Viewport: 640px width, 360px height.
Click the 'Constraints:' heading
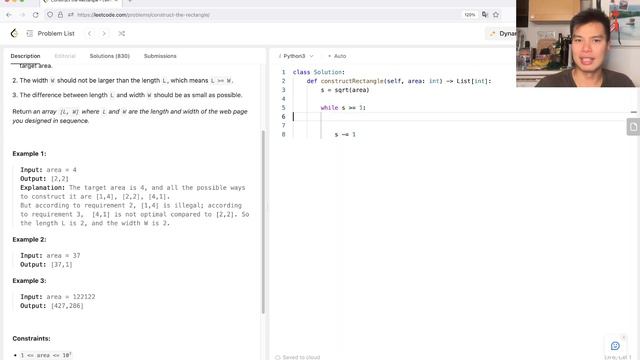31,338
